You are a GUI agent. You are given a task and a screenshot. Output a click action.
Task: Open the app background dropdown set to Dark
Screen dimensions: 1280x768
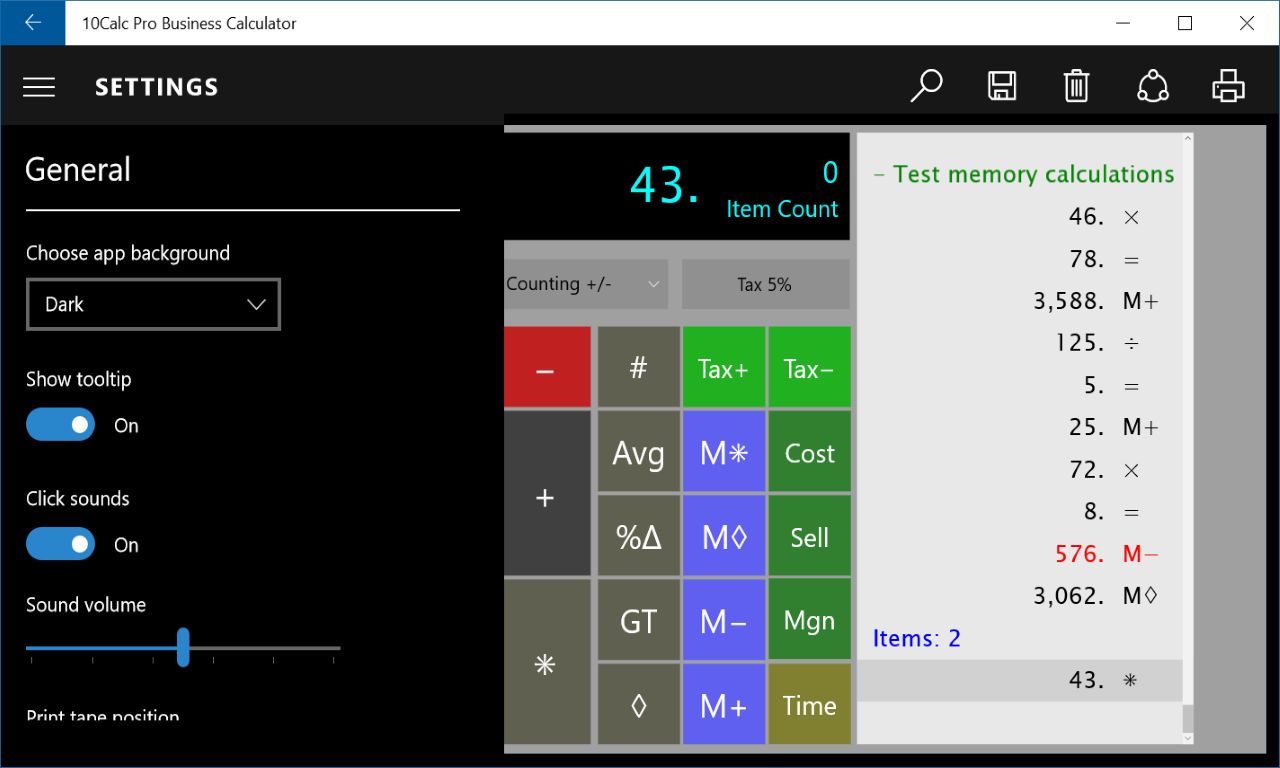(152, 304)
